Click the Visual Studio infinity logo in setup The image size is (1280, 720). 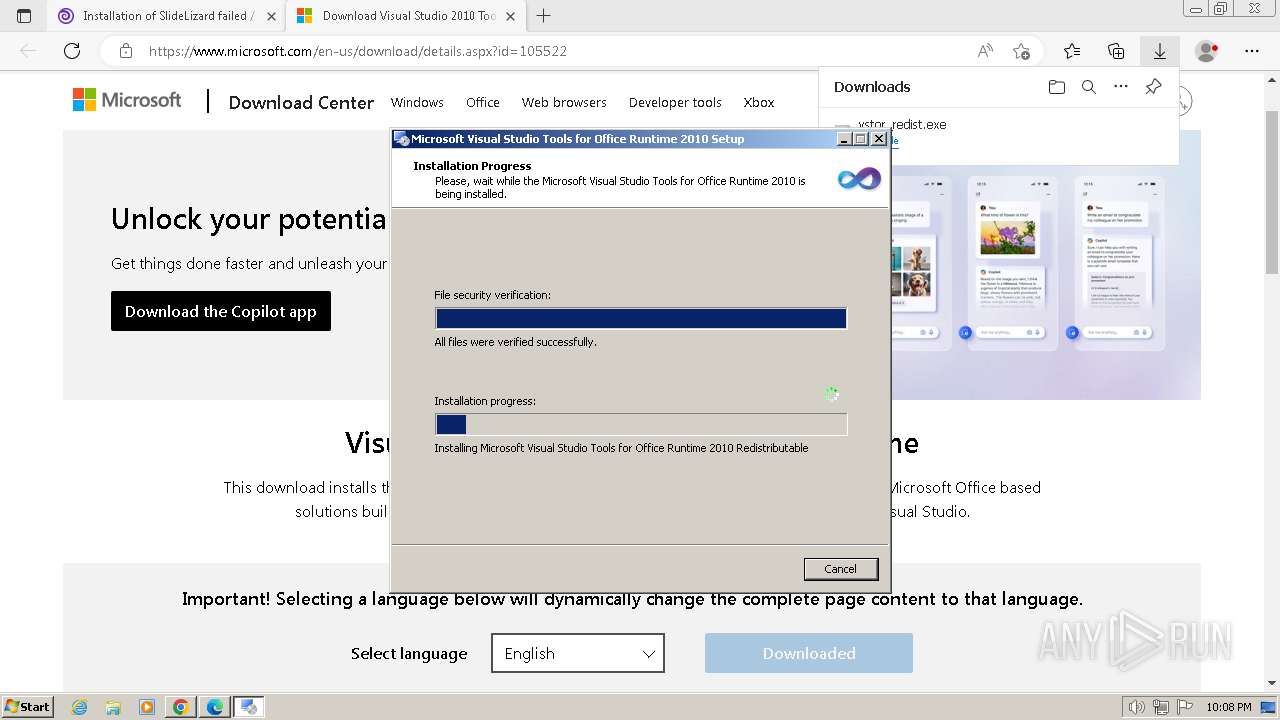click(x=859, y=179)
